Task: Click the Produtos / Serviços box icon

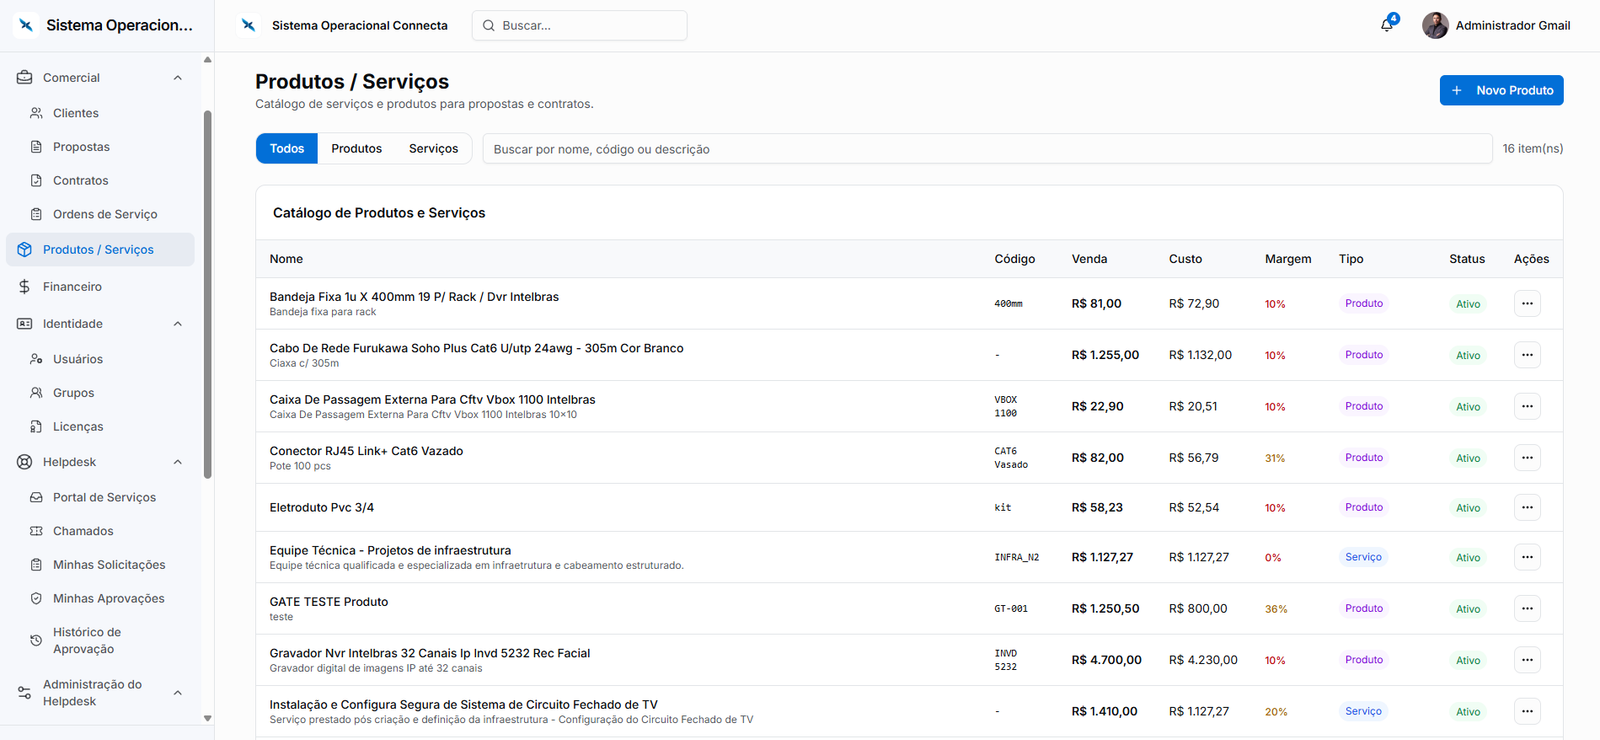Action: pos(25,250)
